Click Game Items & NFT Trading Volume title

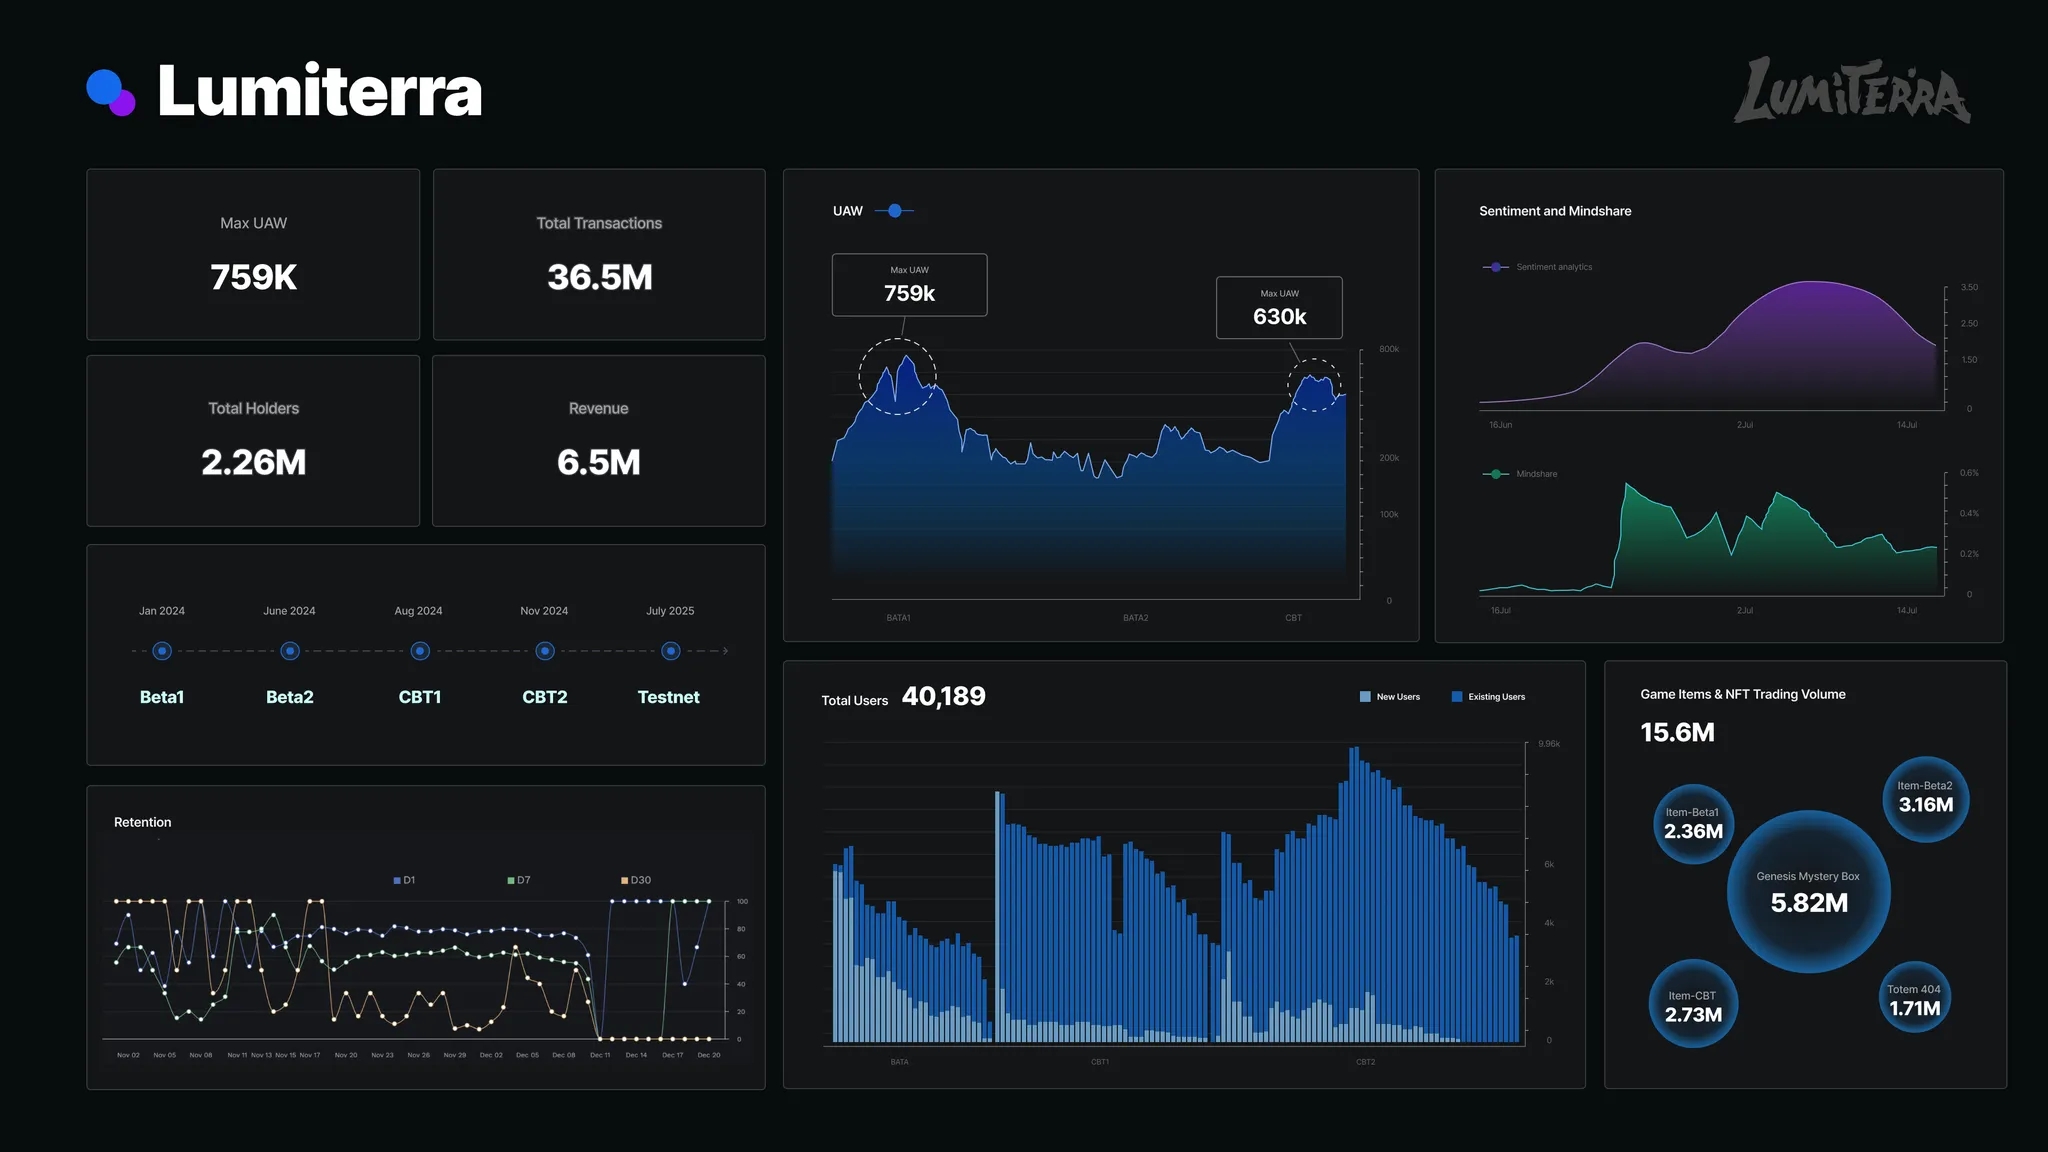coord(1743,694)
